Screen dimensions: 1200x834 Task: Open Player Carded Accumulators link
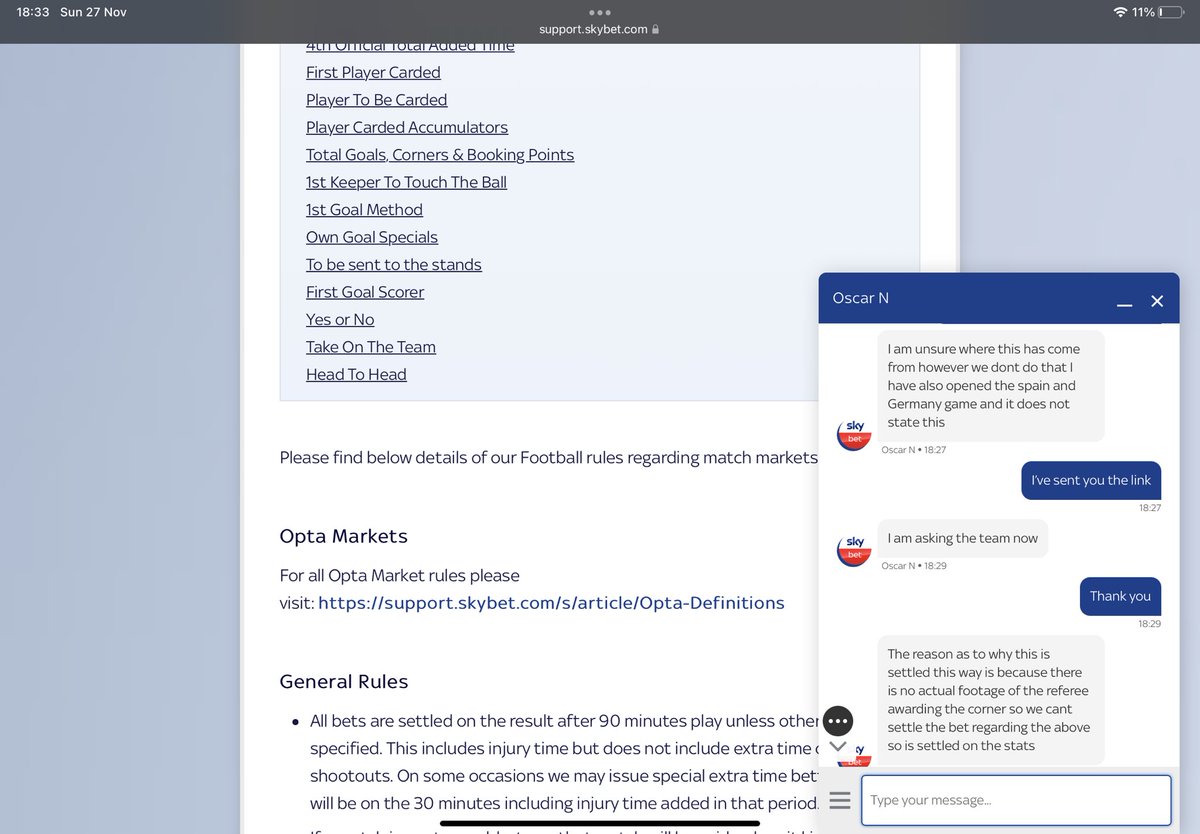pos(407,127)
